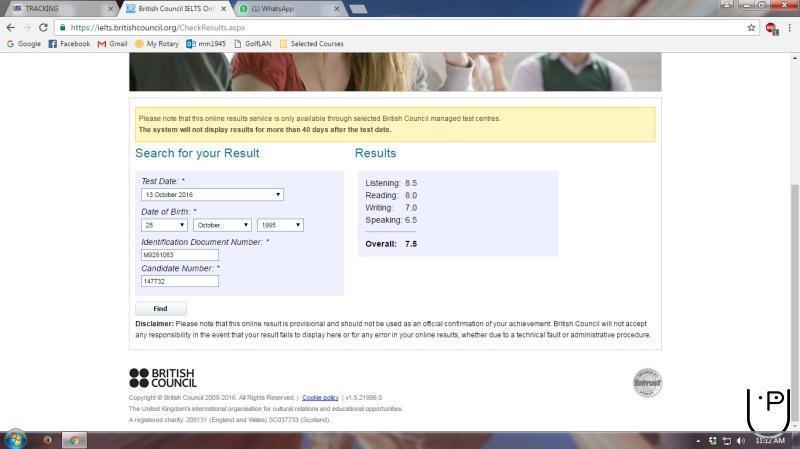The width and height of the screenshot is (800, 449).
Task: Expand the Test Date dropdown
Action: (x=212, y=194)
